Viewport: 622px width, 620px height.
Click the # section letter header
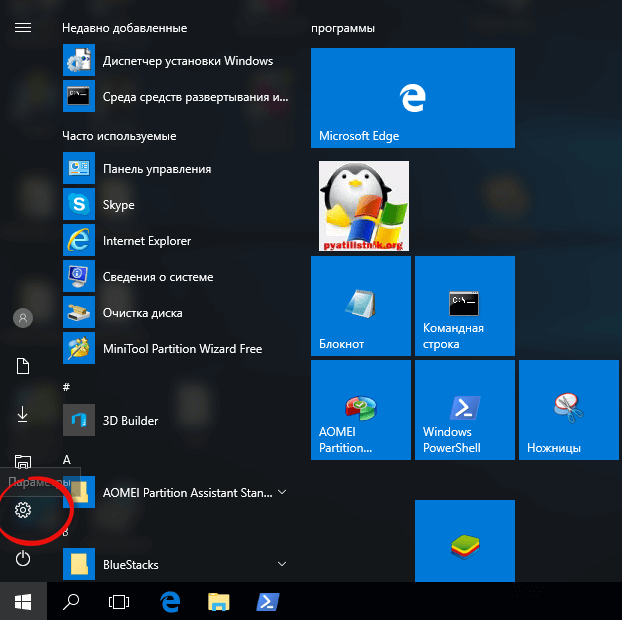click(x=67, y=387)
